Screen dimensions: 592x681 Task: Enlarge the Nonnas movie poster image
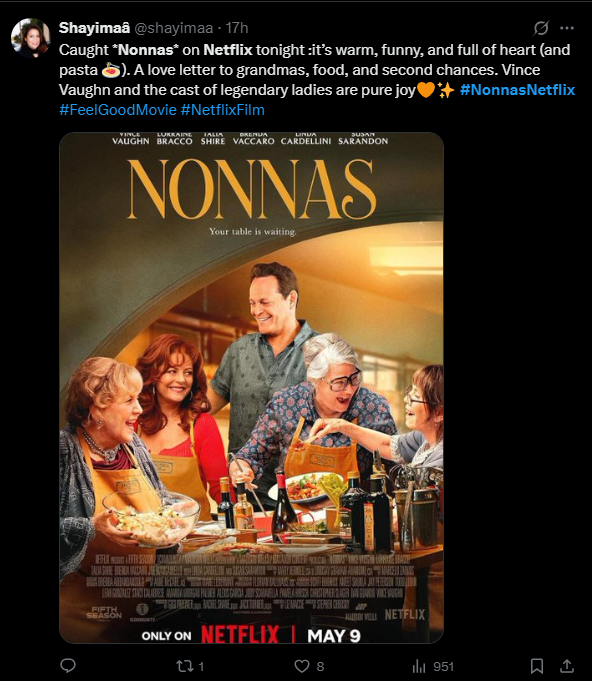[251, 387]
